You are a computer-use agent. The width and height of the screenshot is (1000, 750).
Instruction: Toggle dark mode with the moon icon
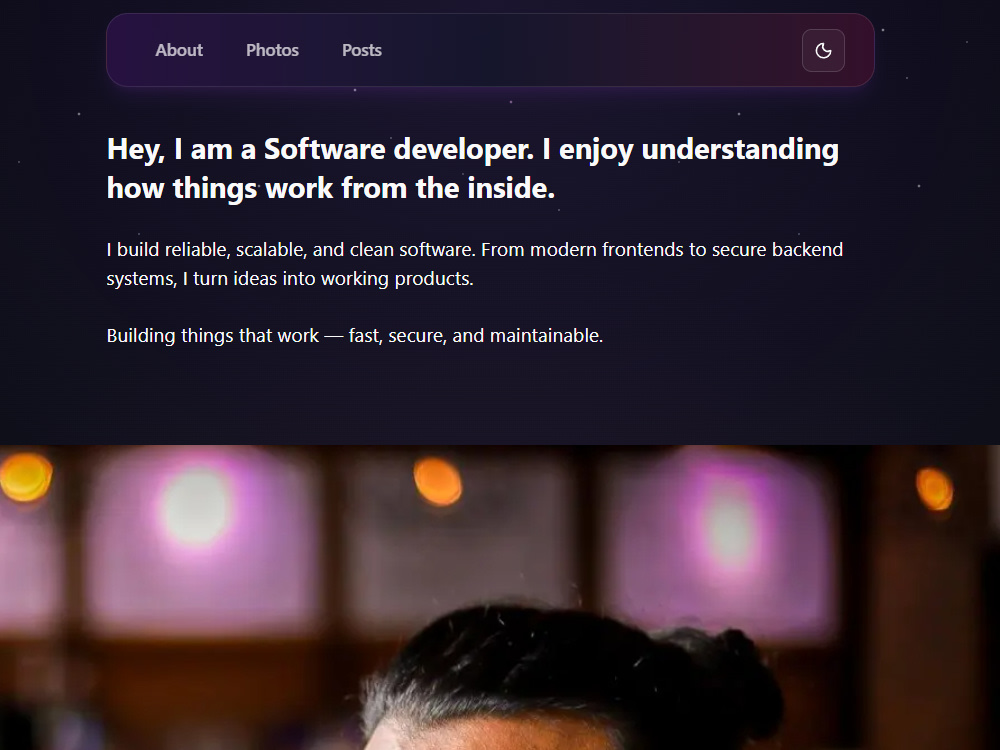(x=823, y=50)
